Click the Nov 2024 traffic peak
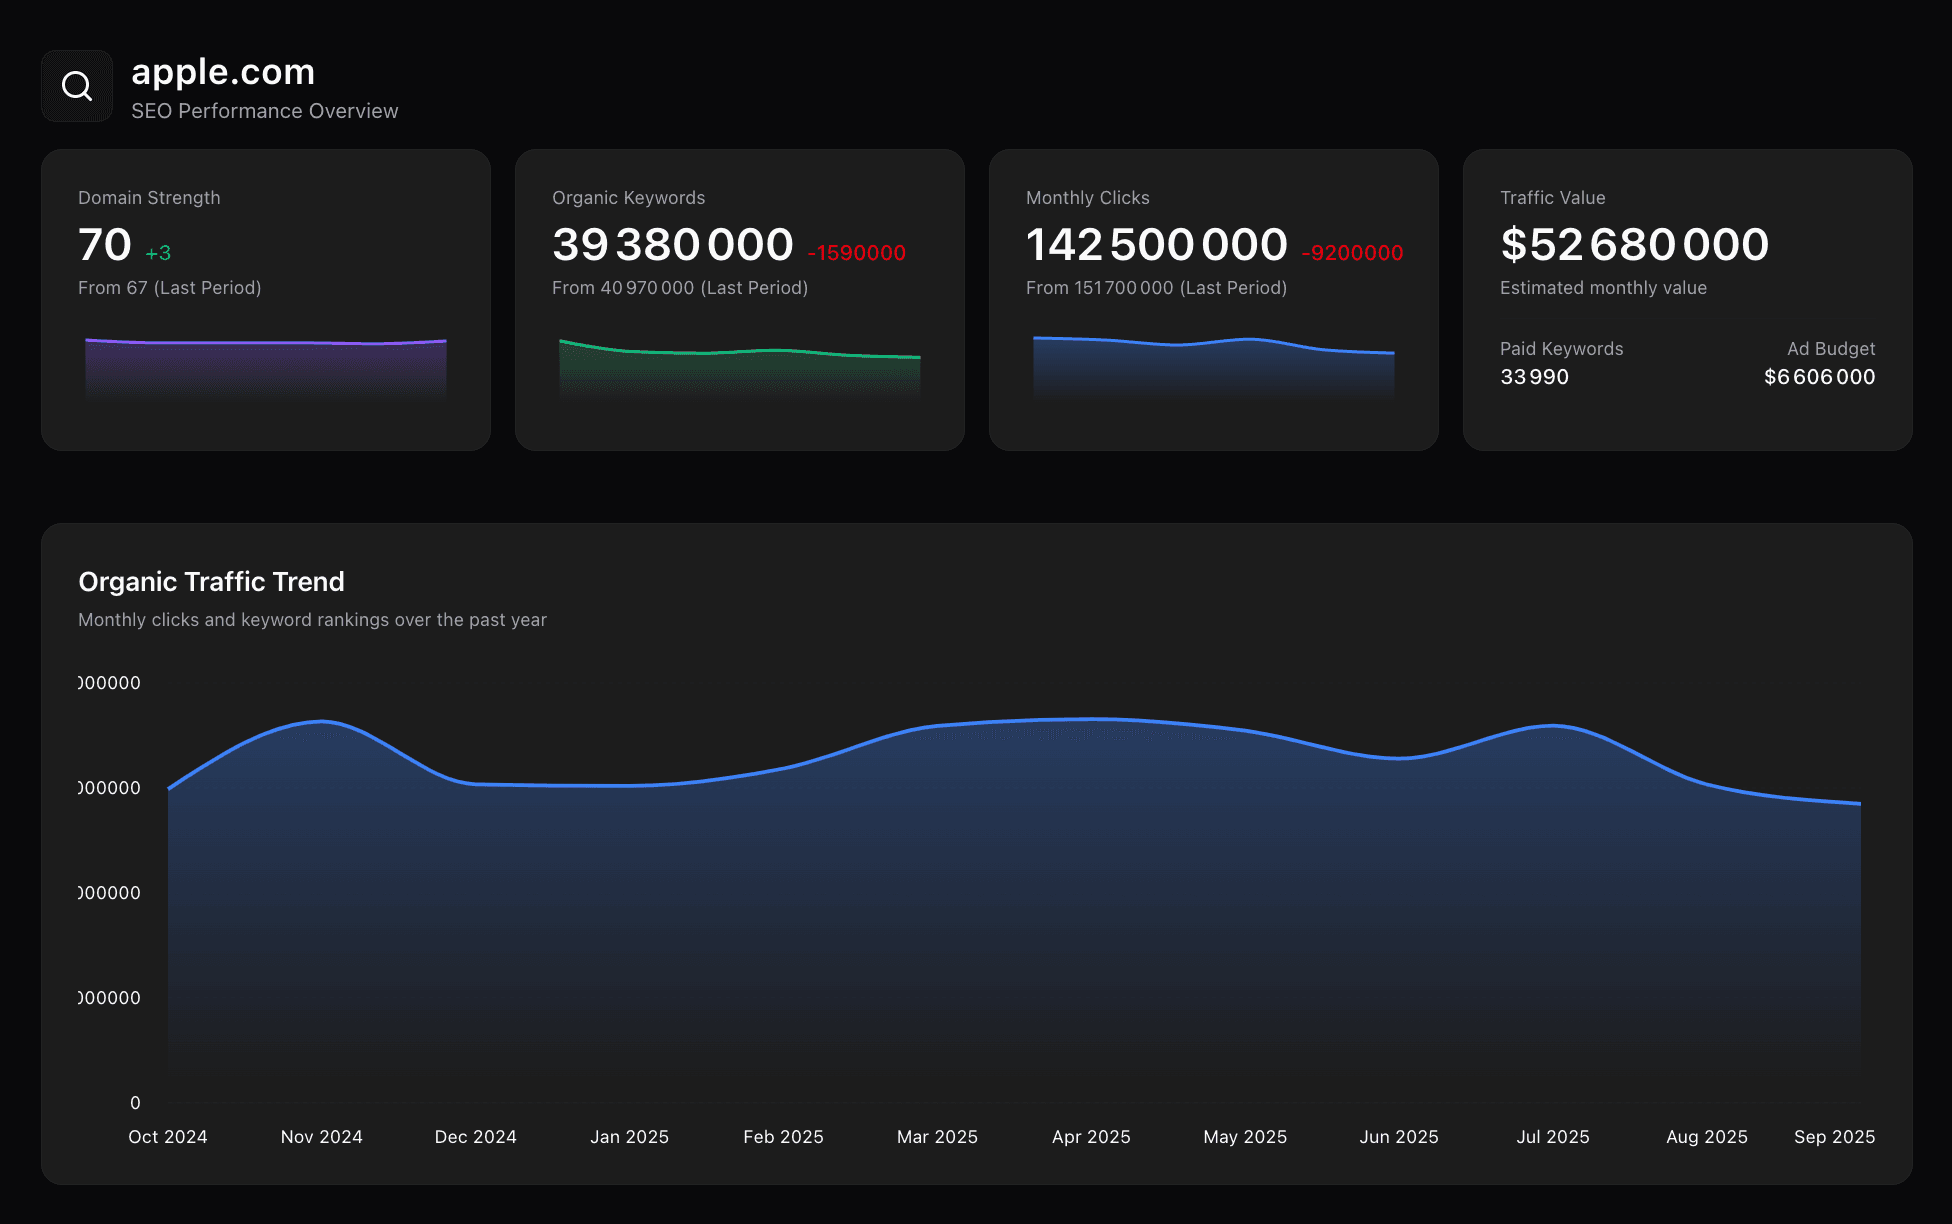This screenshot has height=1224, width=1952. (318, 720)
